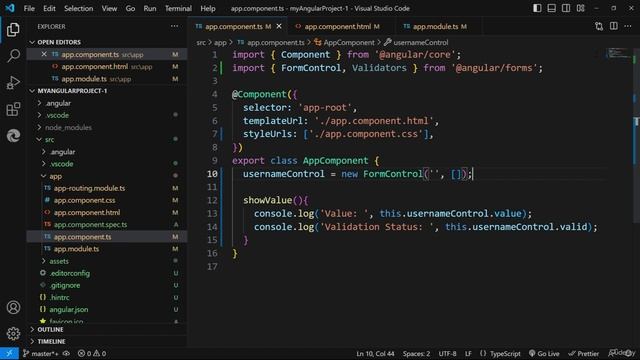Click the Explorer more actions ellipsis
Viewport: 640px width, 360px height.
174,26
